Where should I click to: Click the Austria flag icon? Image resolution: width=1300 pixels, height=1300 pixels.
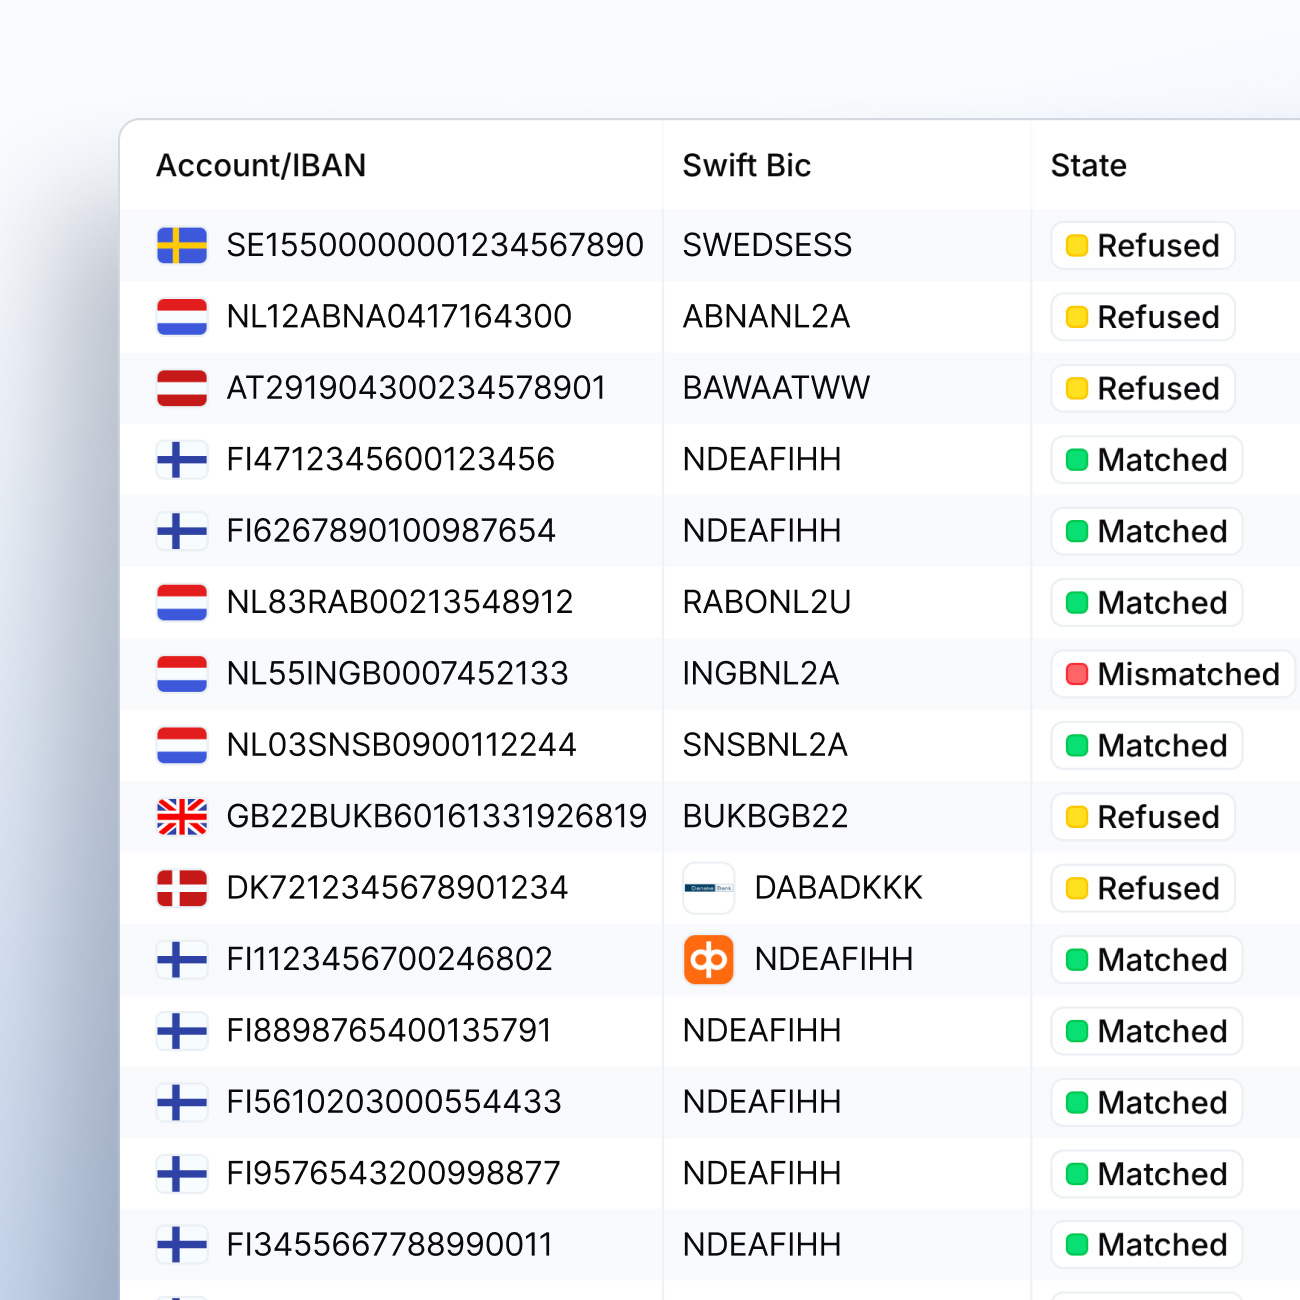point(182,388)
